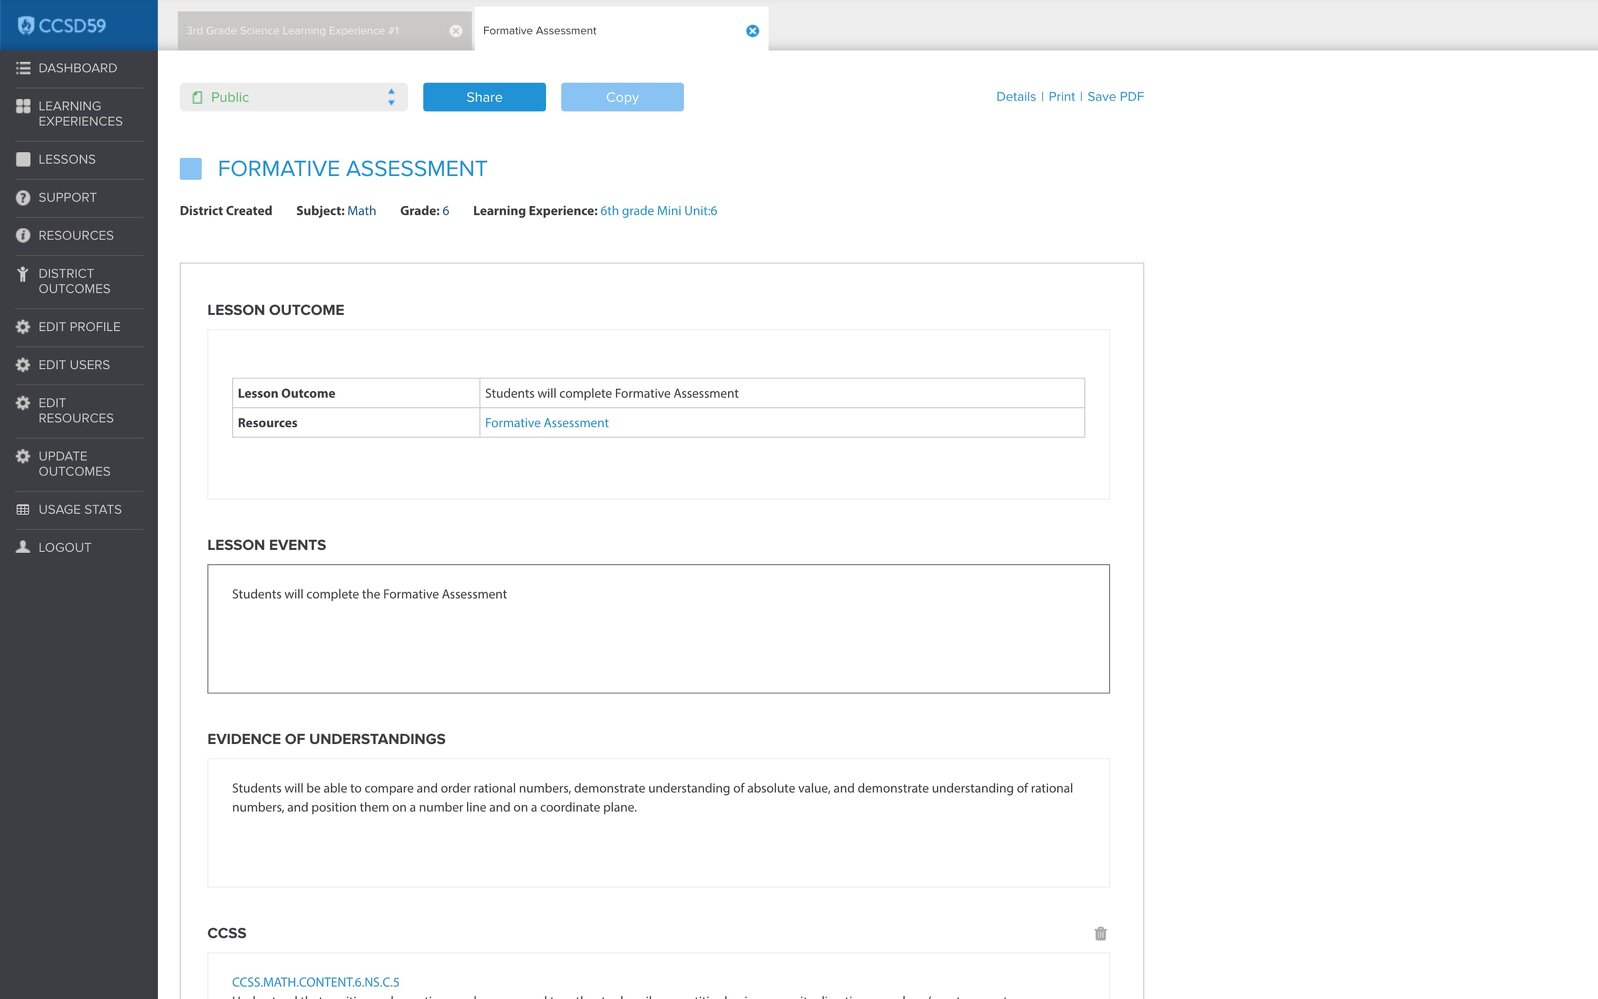Click the Learning Experiences grid icon
The image size is (1598, 999).
[23, 106]
